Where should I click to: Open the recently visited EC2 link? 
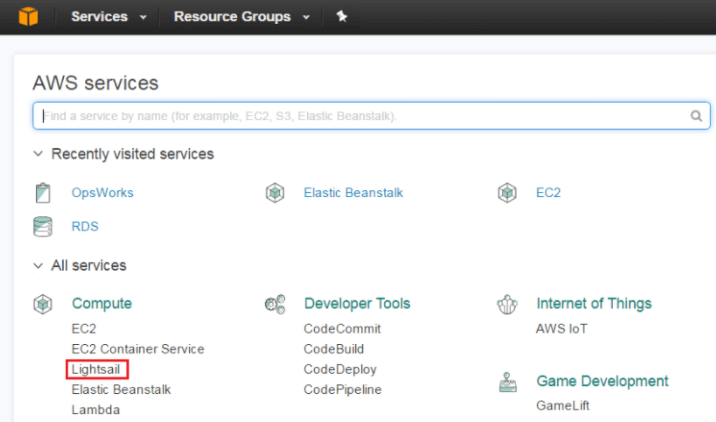(x=548, y=193)
